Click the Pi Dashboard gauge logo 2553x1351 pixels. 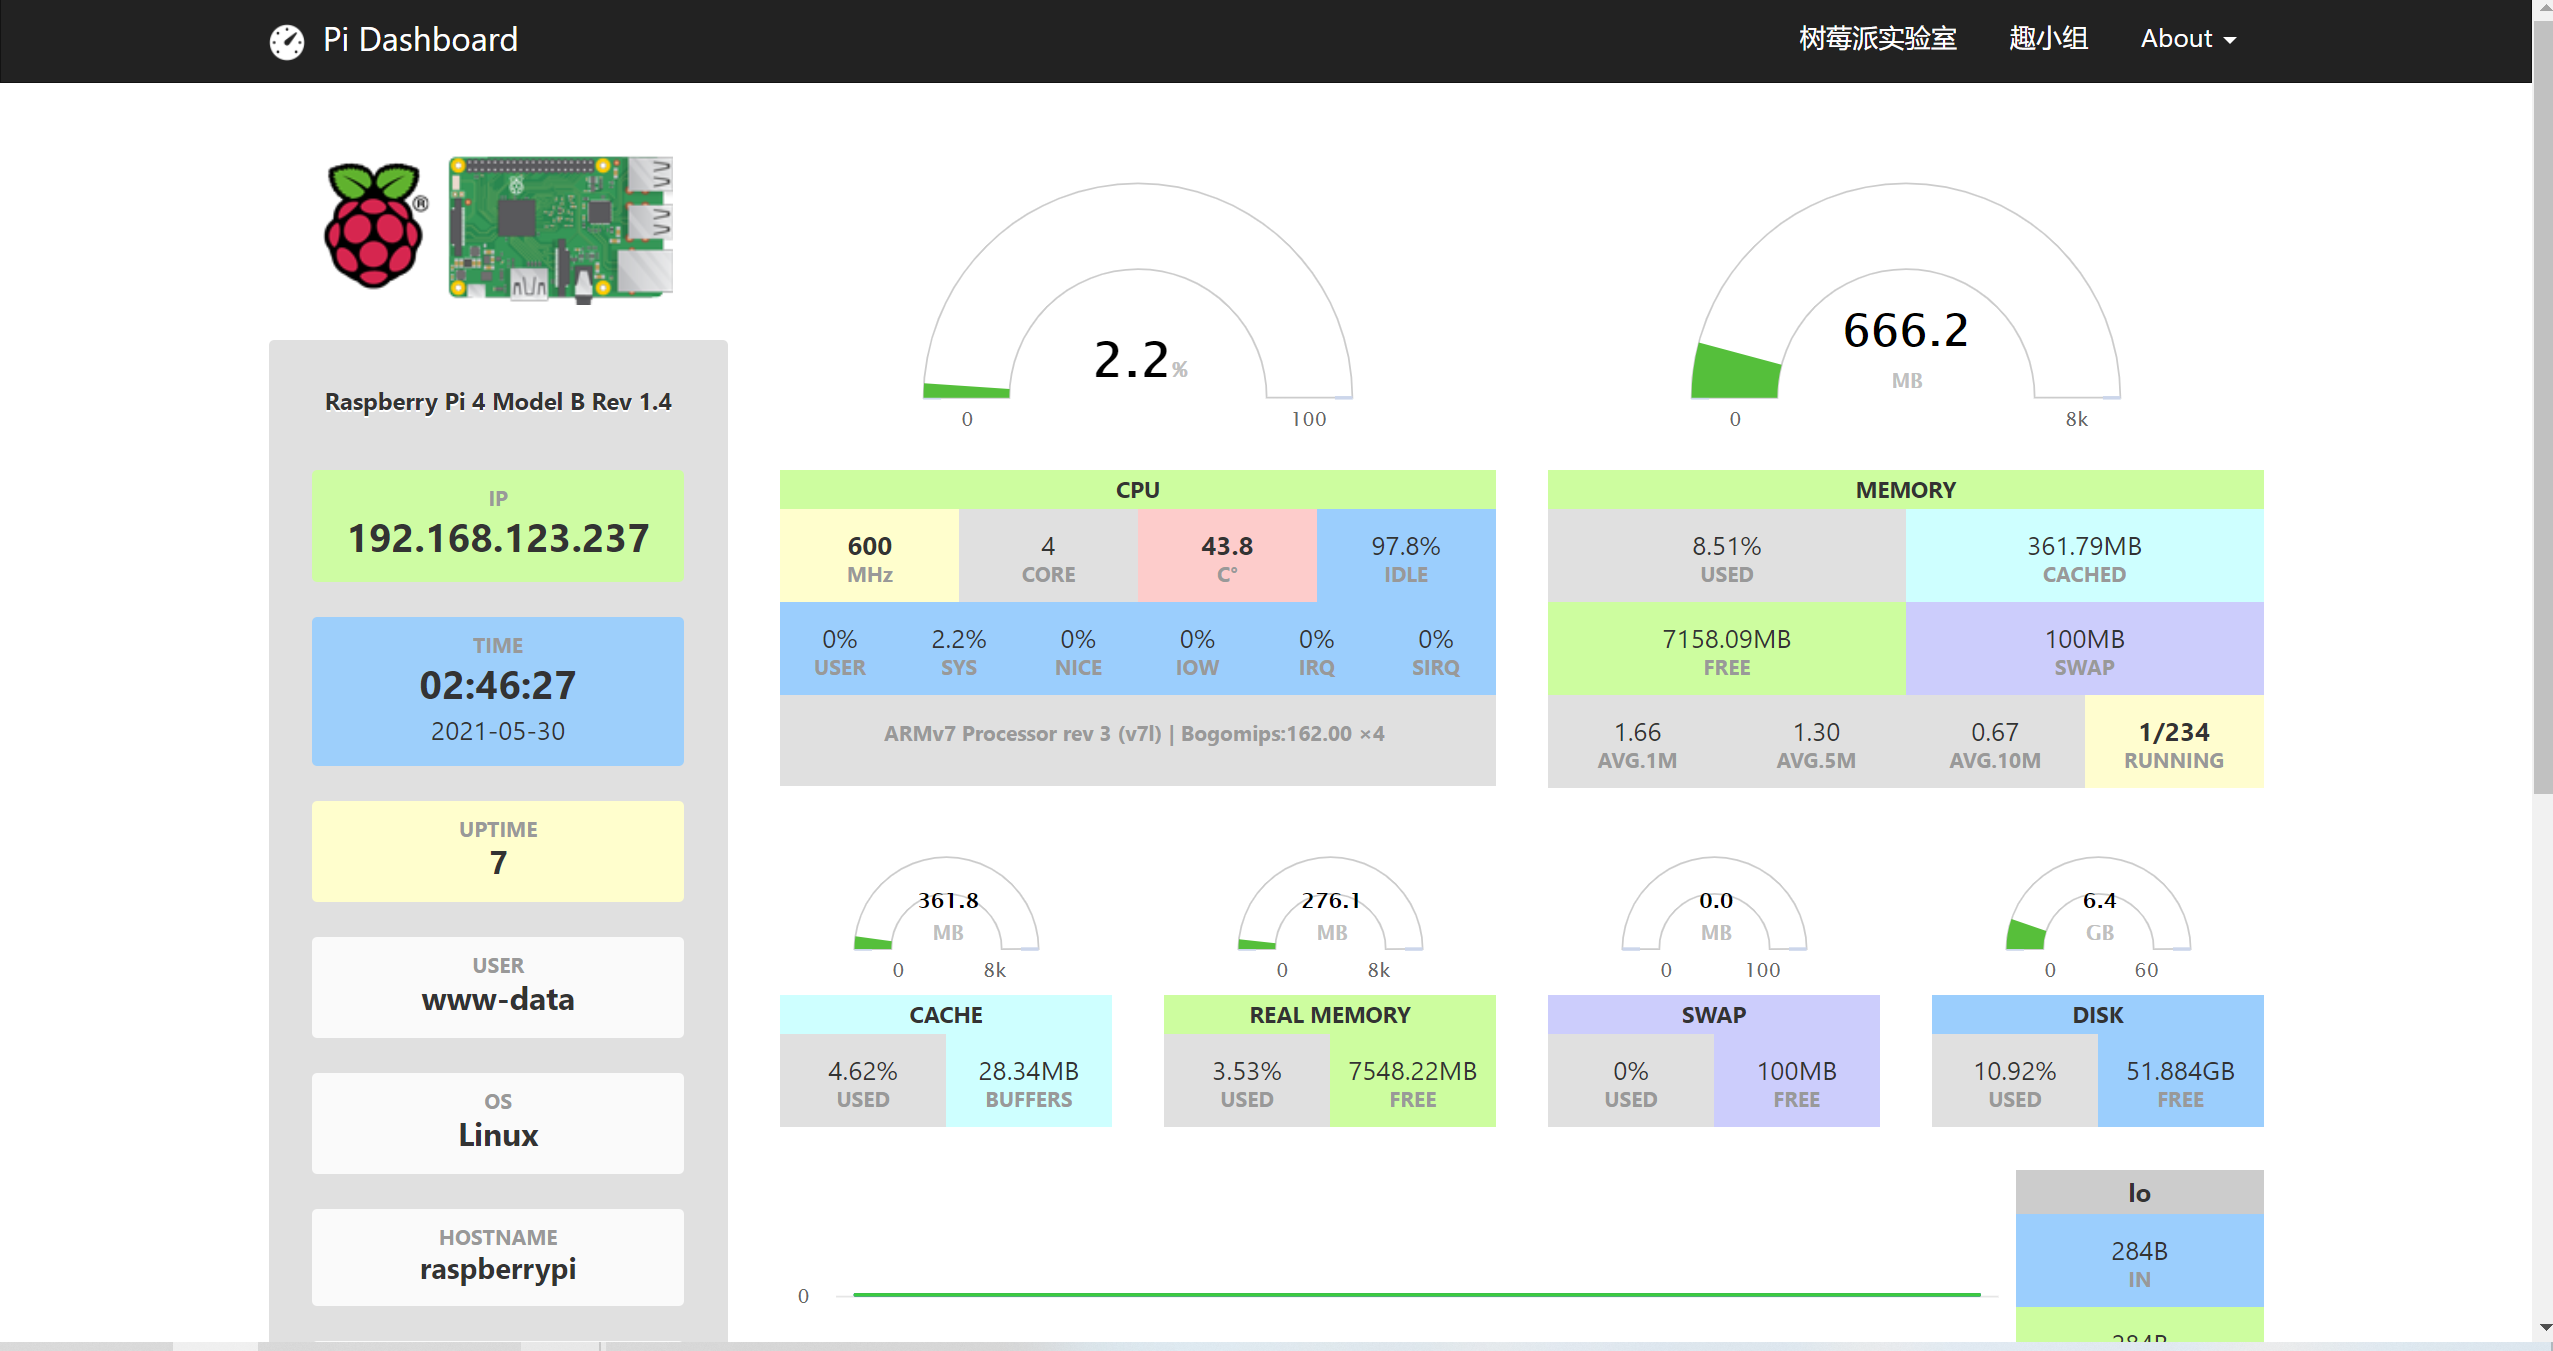(288, 41)
